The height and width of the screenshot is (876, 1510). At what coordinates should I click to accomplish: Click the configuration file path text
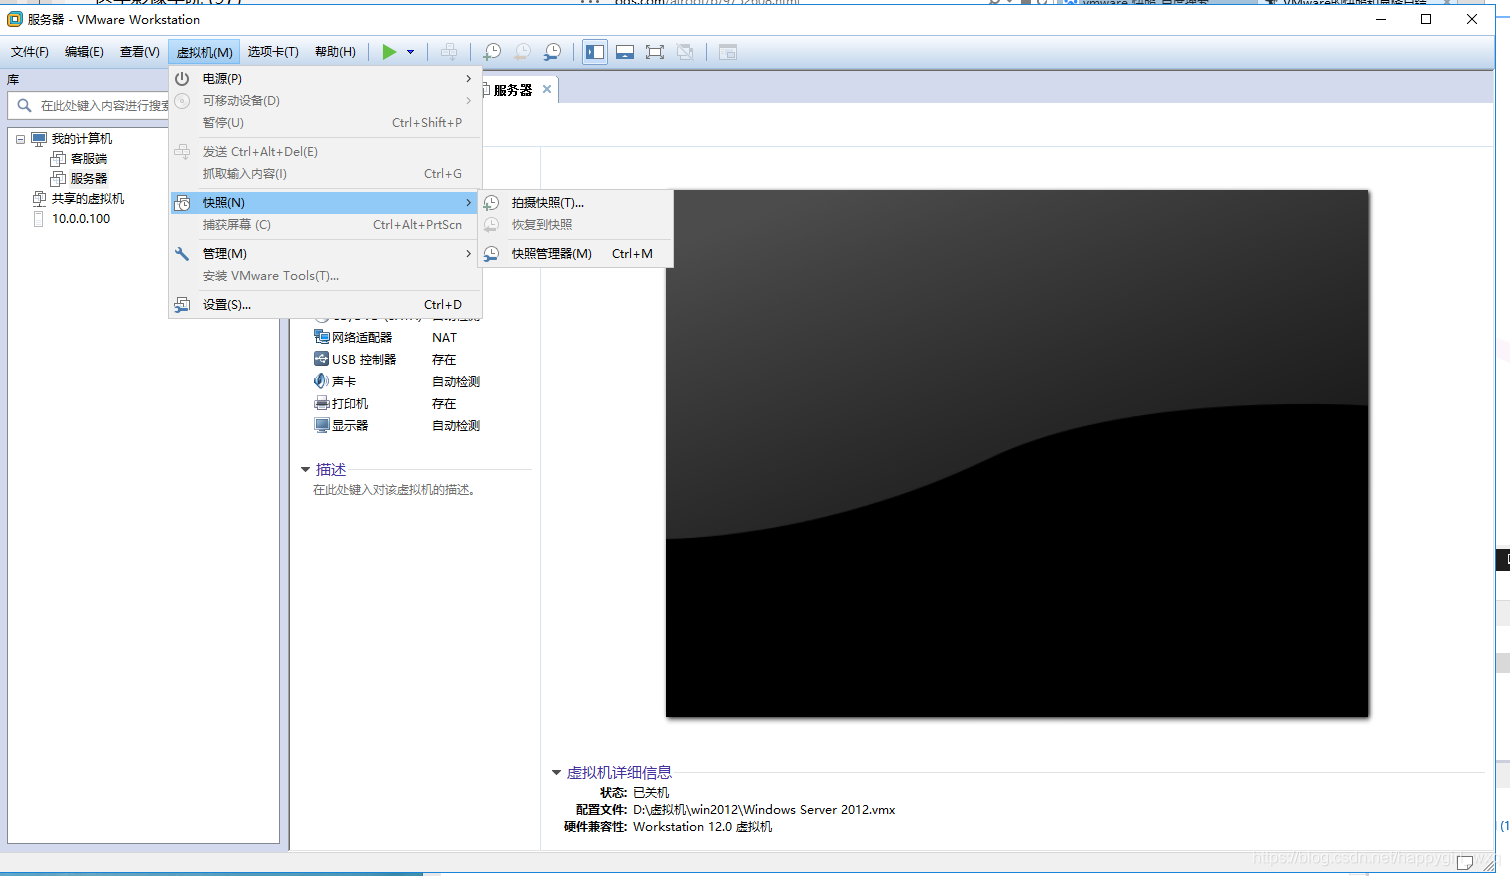pyautogui.click(x=764, y=810)
